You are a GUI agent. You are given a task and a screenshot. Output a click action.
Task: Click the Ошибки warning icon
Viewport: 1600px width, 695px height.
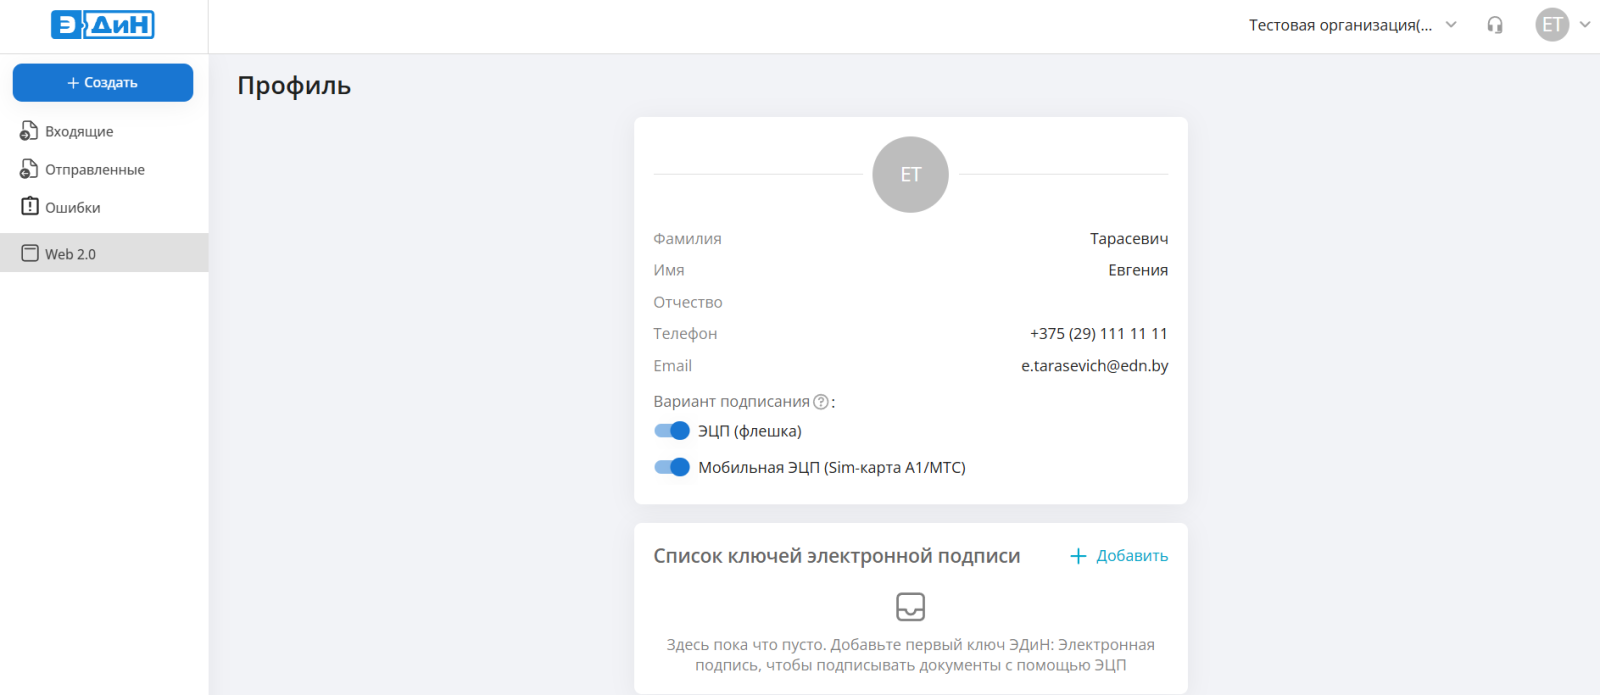[x=30, y=207]
